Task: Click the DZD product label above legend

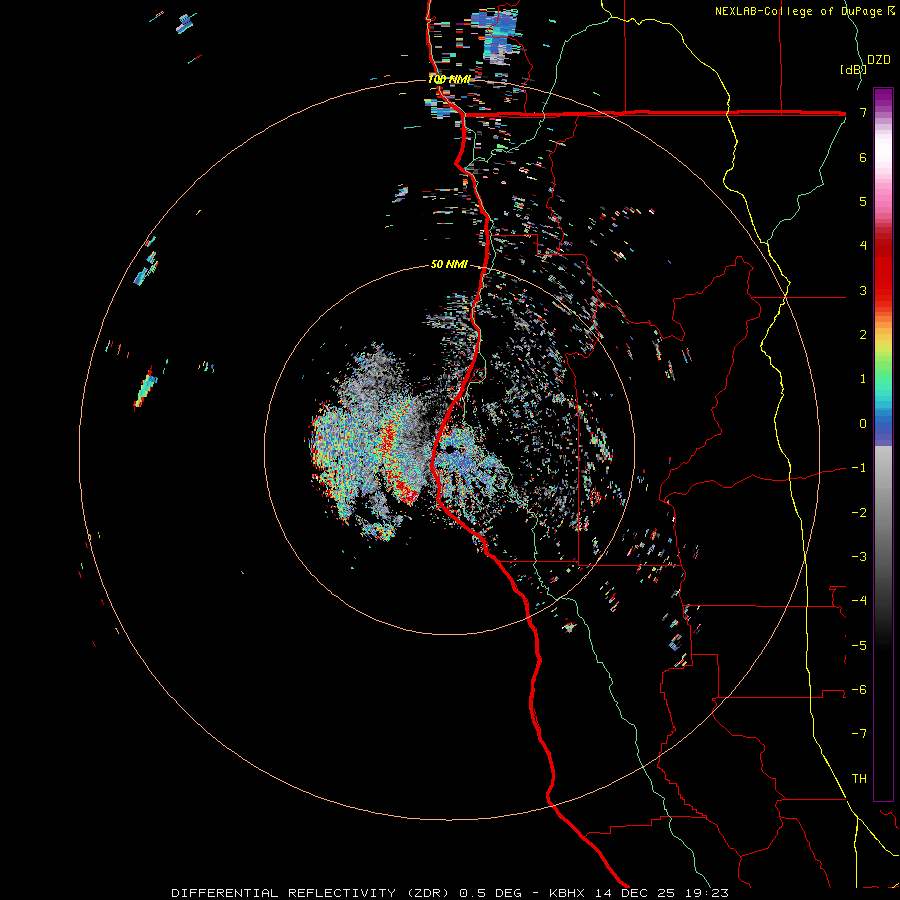Action: tap(878, 60)
